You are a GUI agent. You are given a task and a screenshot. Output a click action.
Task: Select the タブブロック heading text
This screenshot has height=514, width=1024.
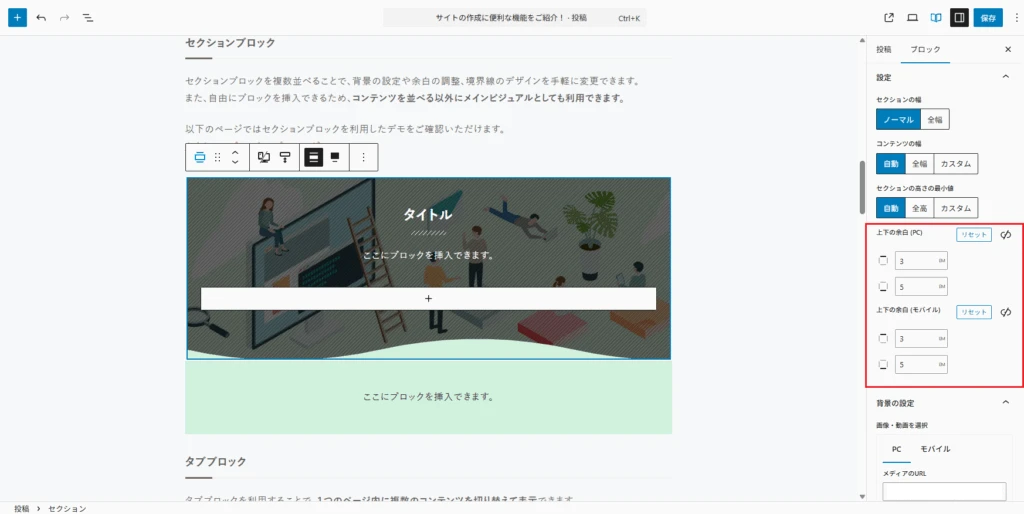click(x=216, y=461)
